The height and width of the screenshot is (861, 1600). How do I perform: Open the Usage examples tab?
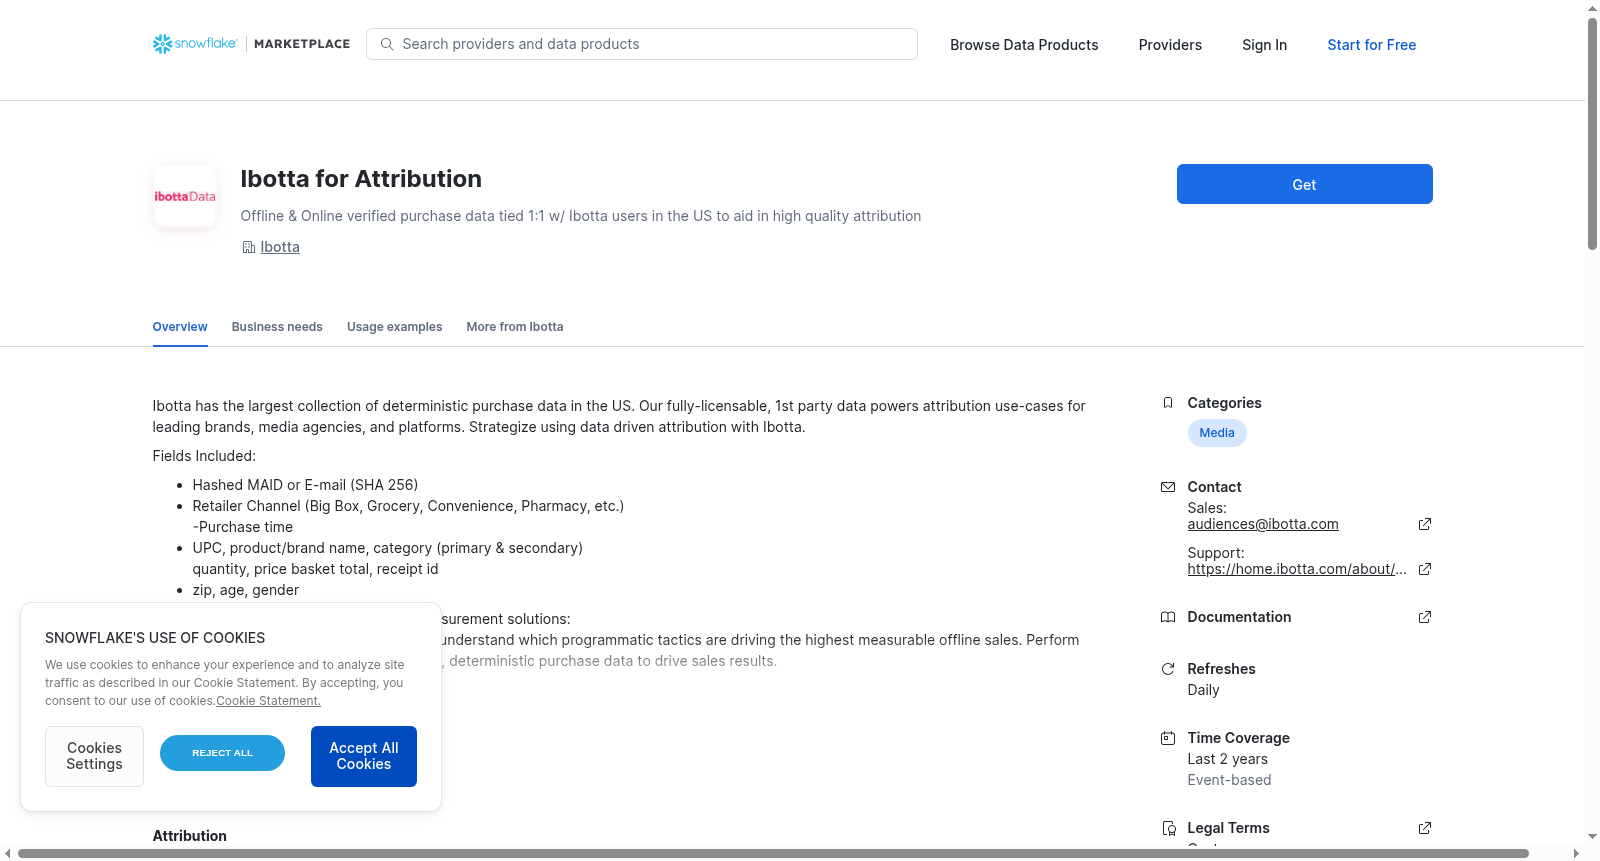tap(394, 327)
